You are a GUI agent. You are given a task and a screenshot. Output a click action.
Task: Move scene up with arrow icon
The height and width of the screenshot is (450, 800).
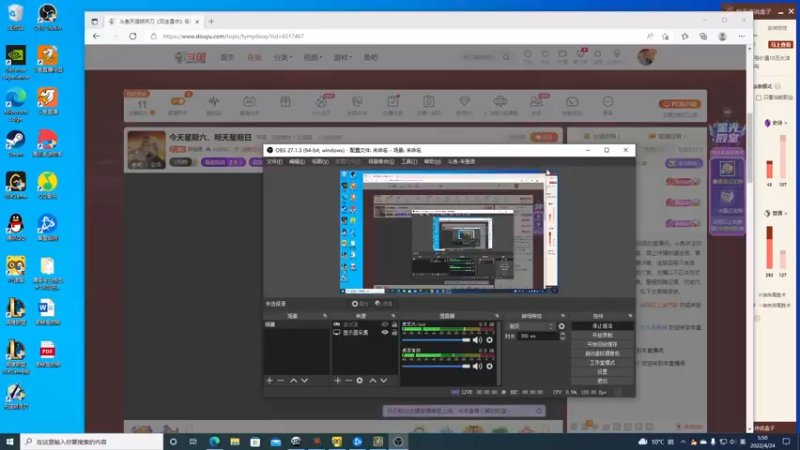coord(293,381)
